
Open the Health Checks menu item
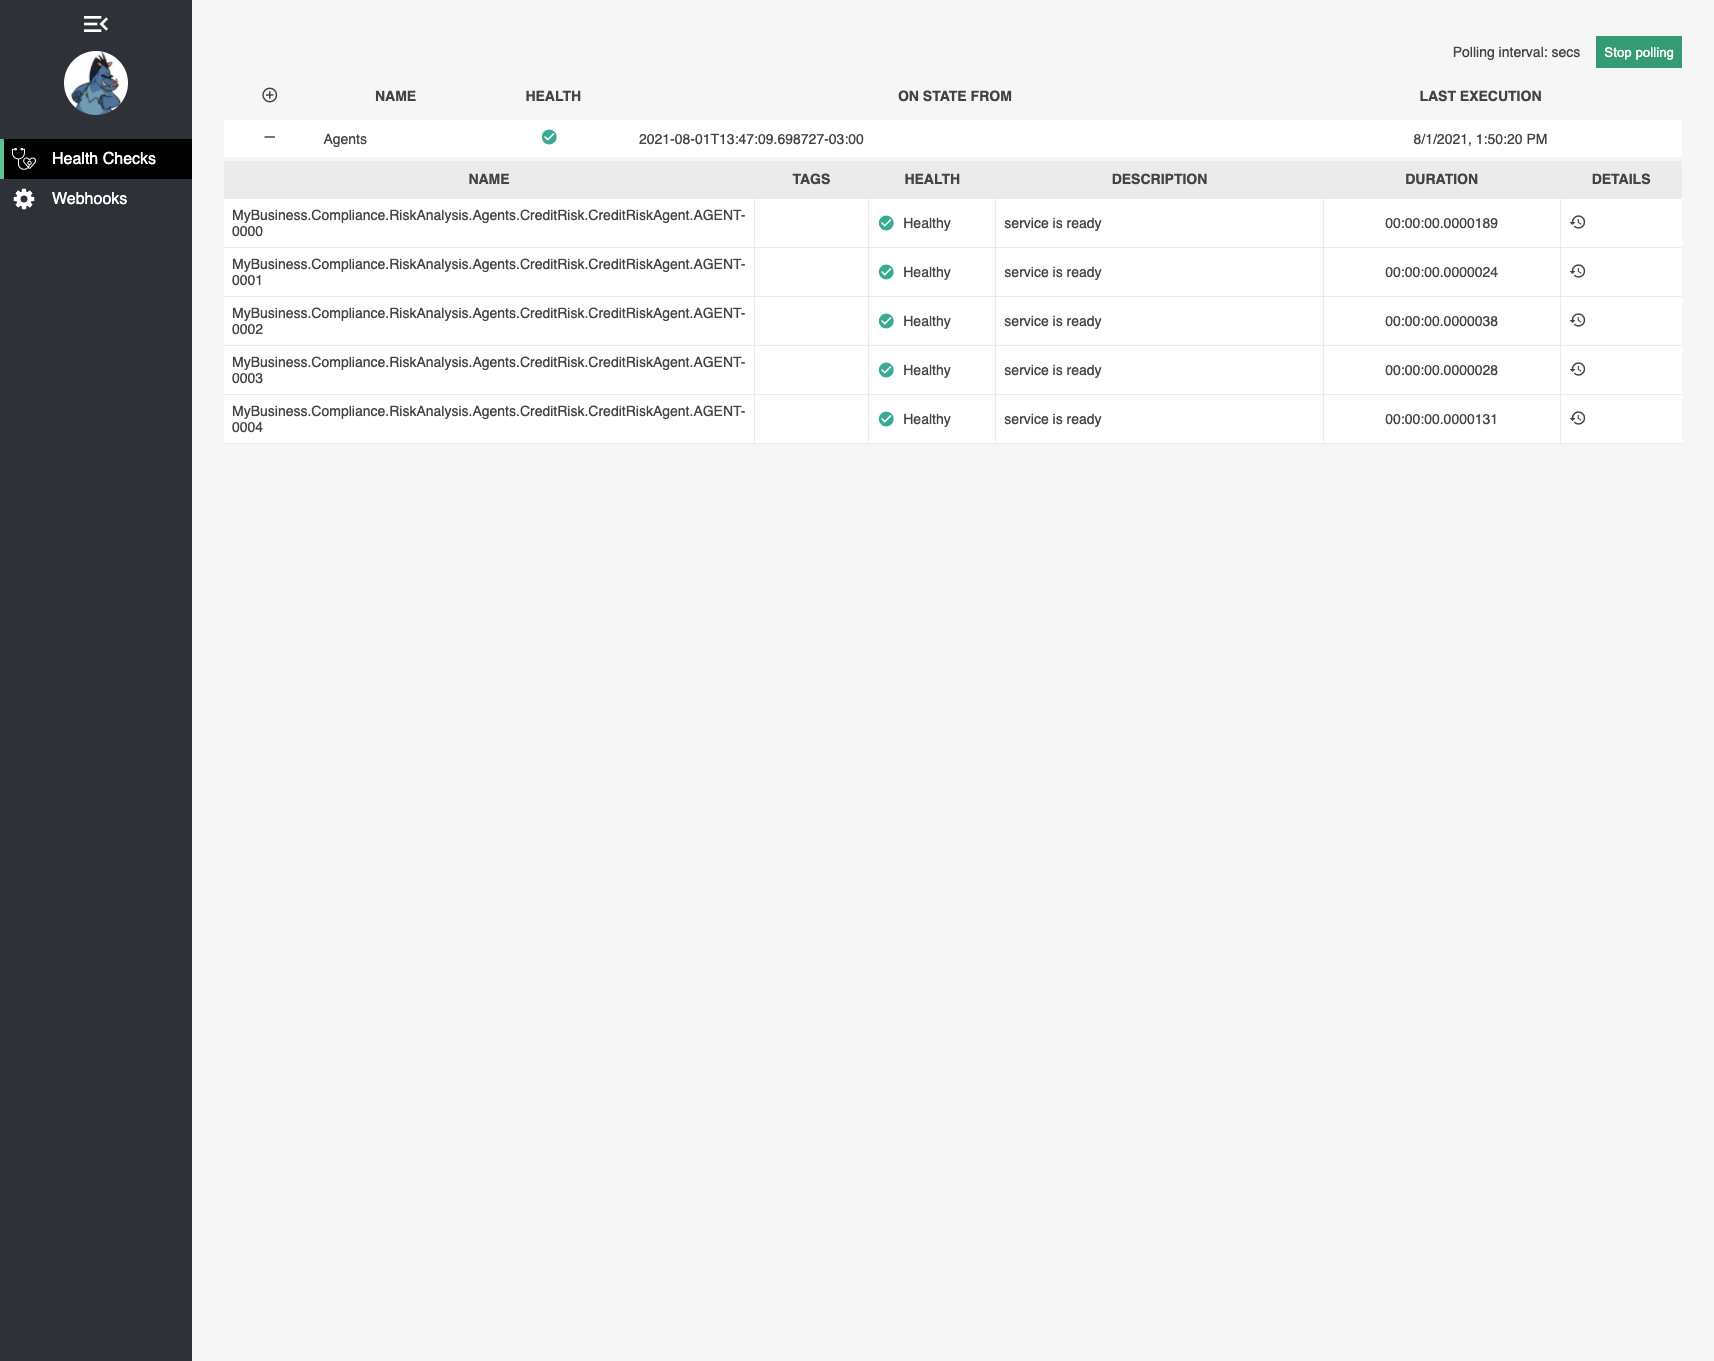[x=96, y=159]
